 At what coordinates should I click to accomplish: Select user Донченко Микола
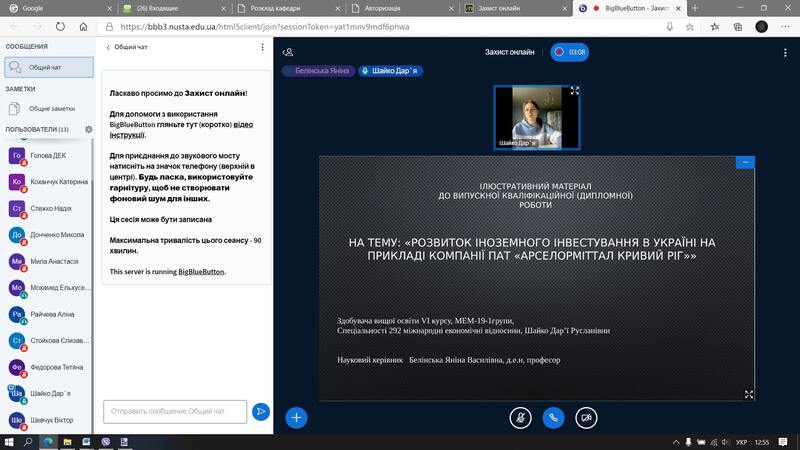[48, 235]
